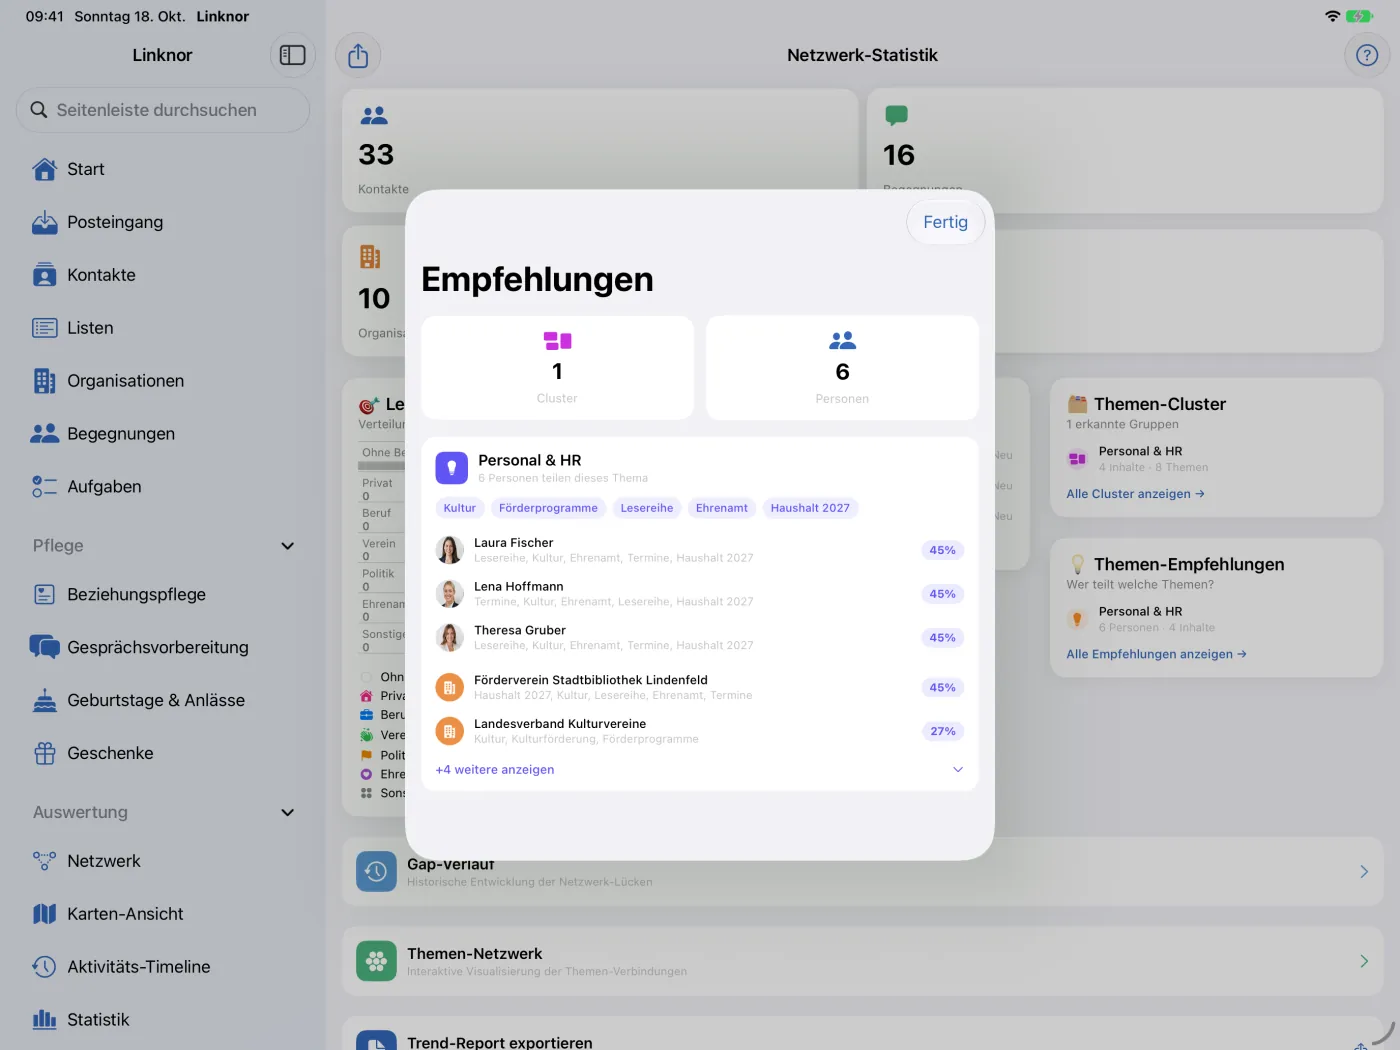Open the help question mark icon
1400x1050 pixels.
pos(1367,55)
